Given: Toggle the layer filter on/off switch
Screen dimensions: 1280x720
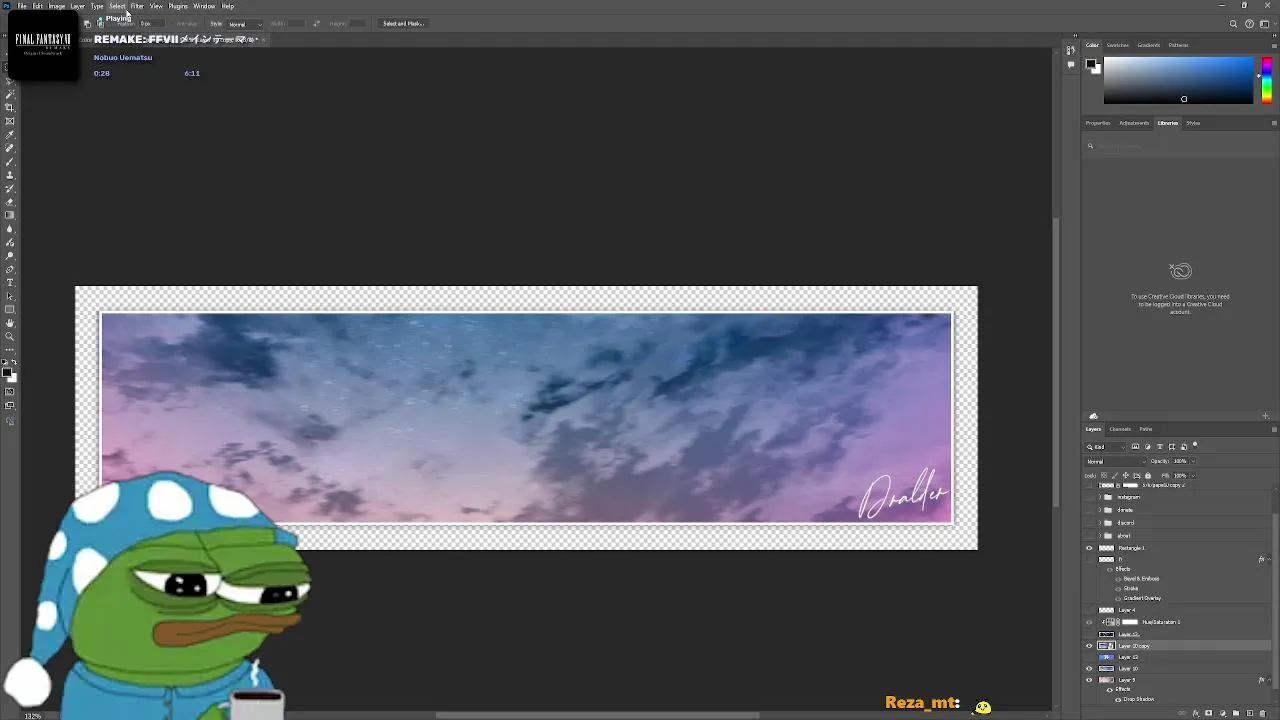Looking at the screenshot, I should tap(1195, 444).
